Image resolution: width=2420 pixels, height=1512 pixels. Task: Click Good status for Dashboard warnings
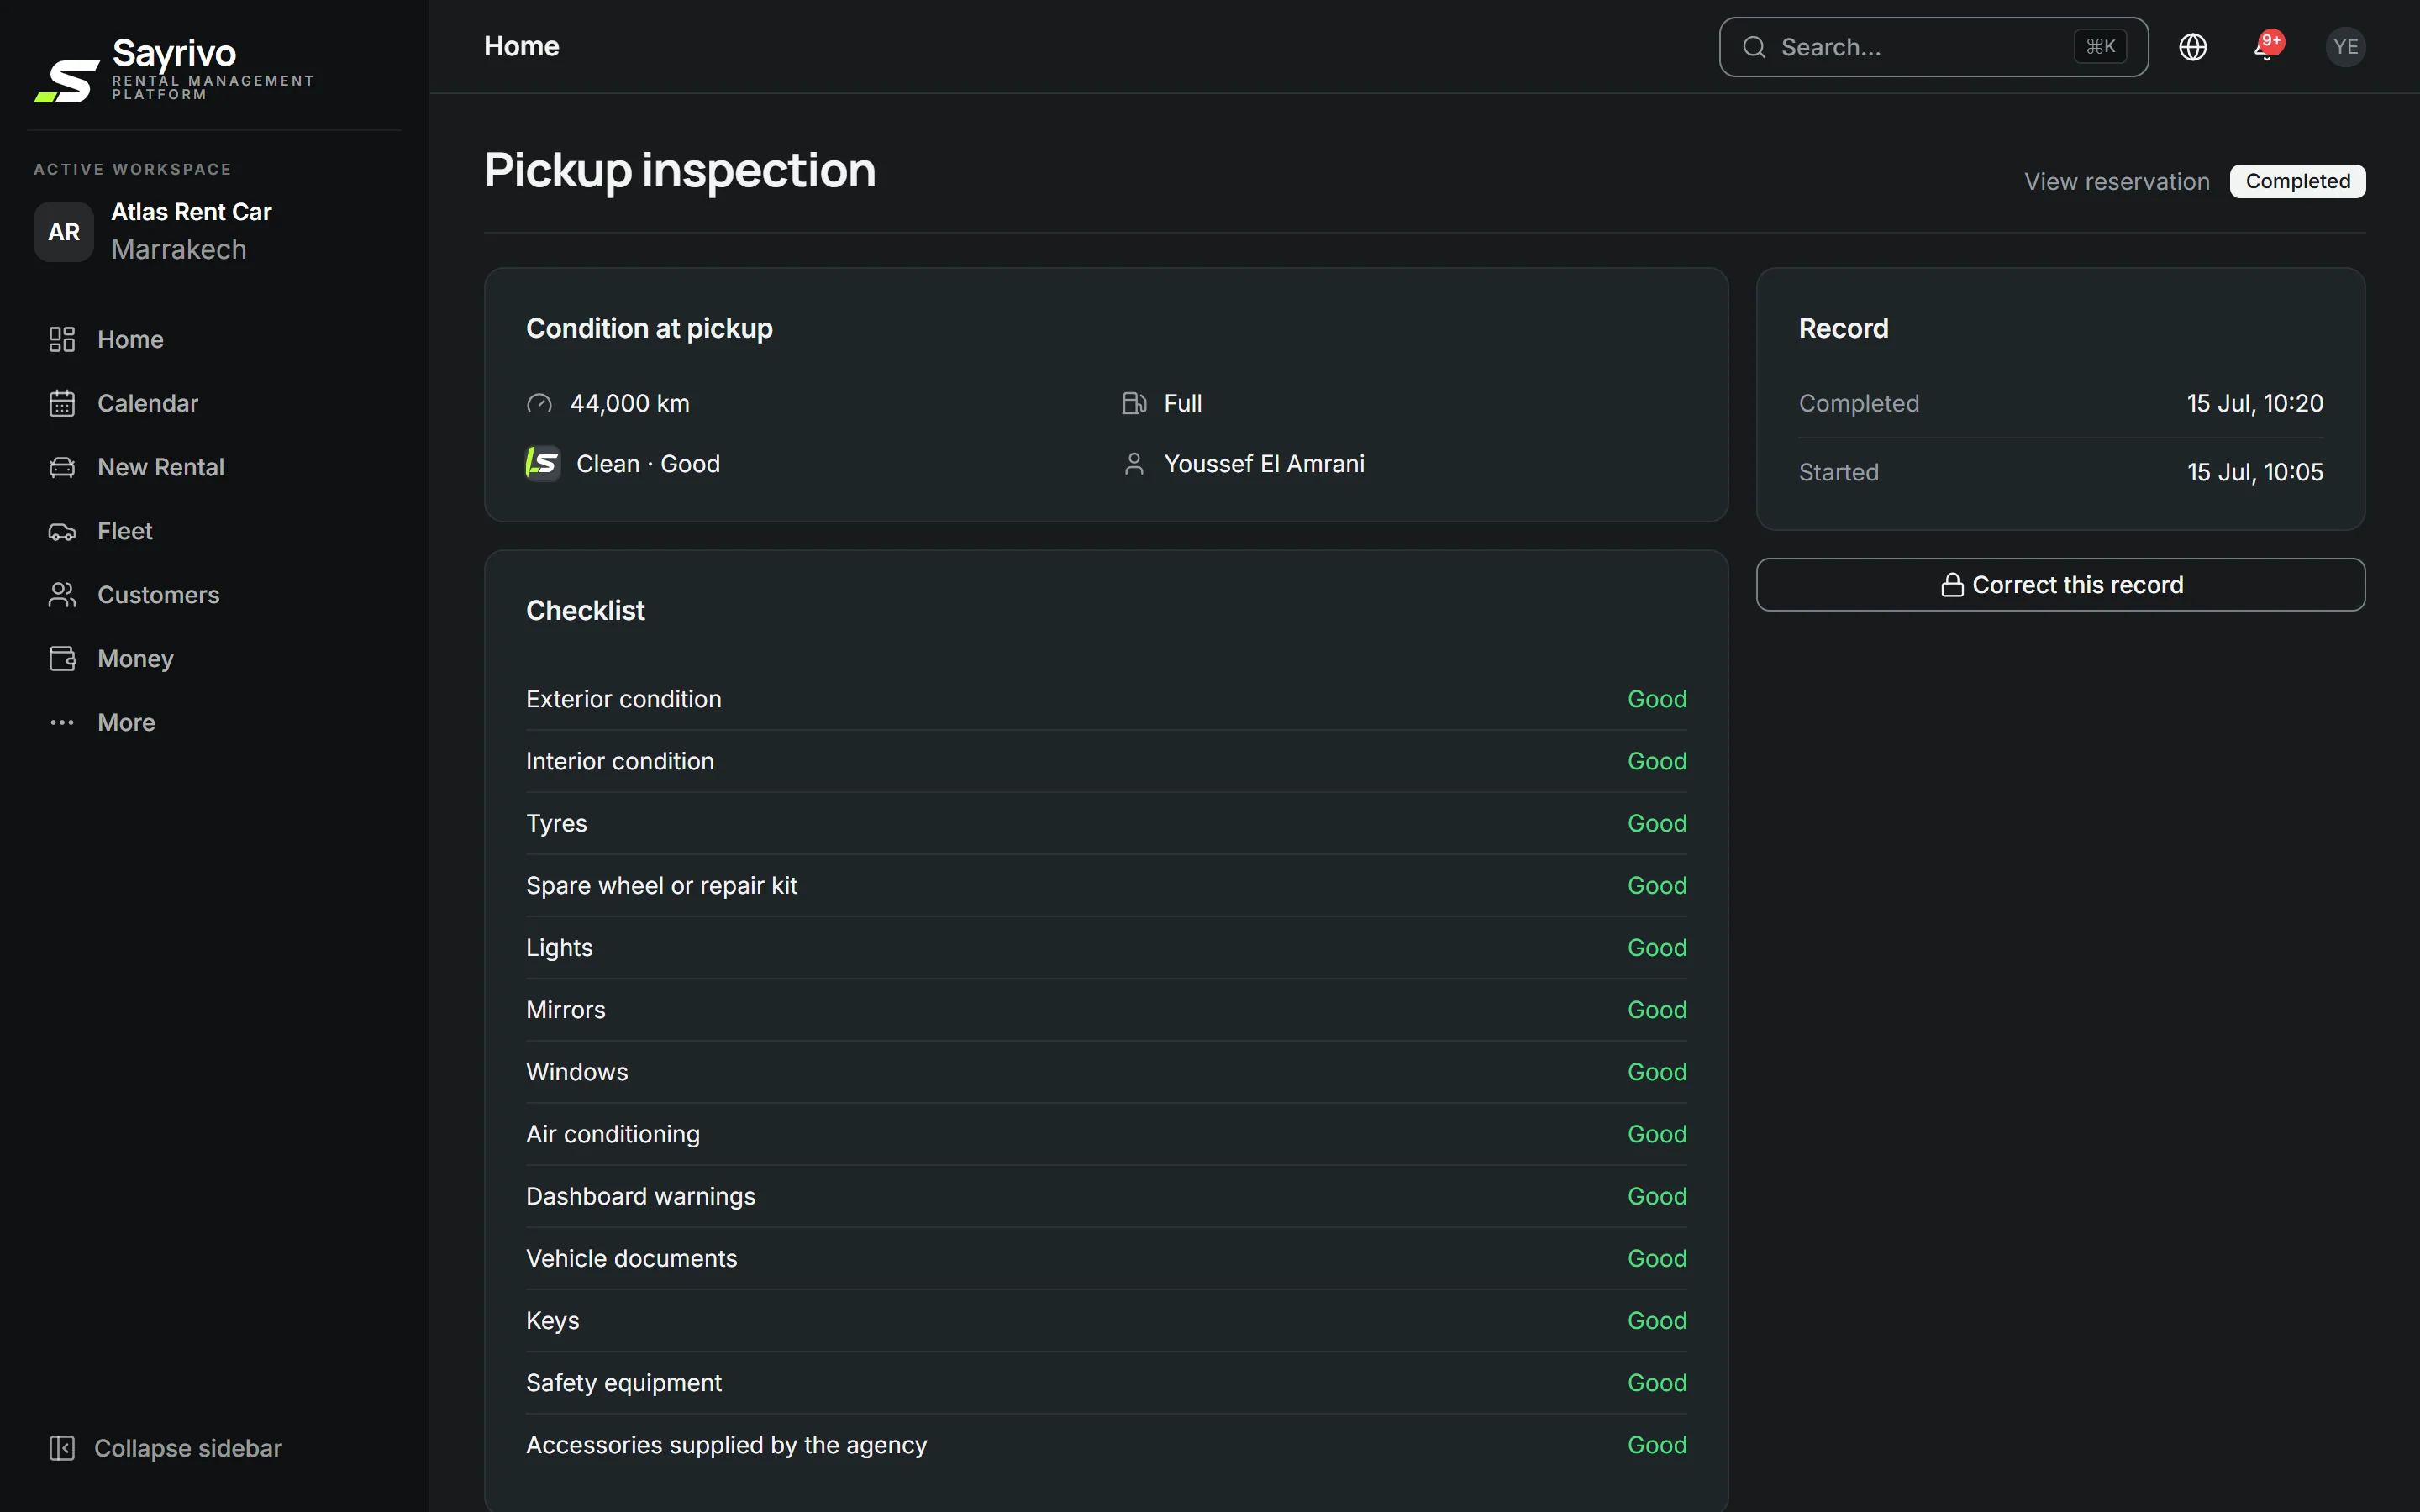tap(1657, 1196)
